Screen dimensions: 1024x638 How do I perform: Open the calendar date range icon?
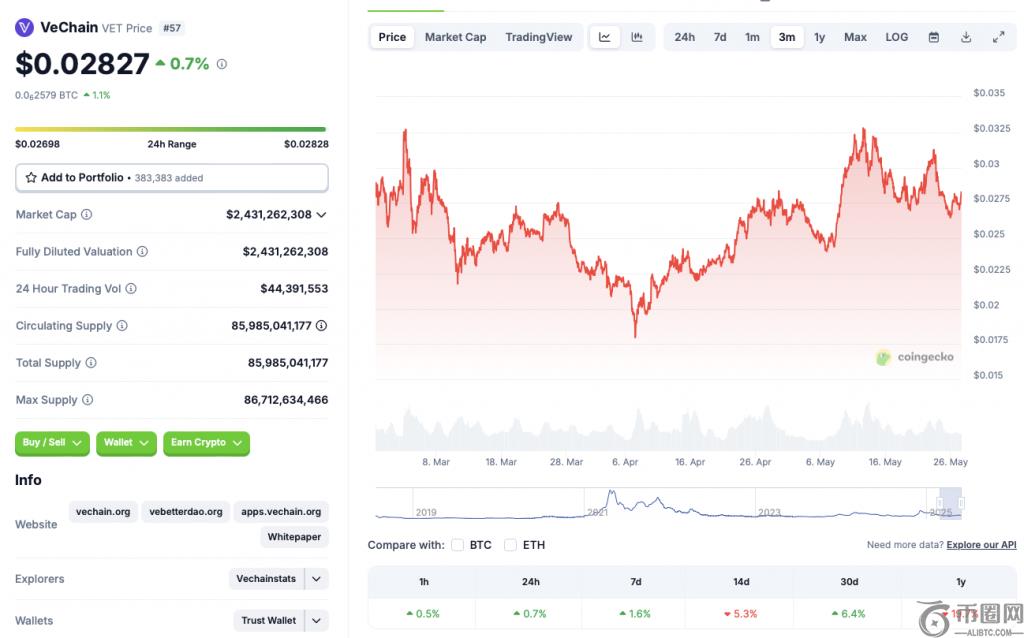934,37
